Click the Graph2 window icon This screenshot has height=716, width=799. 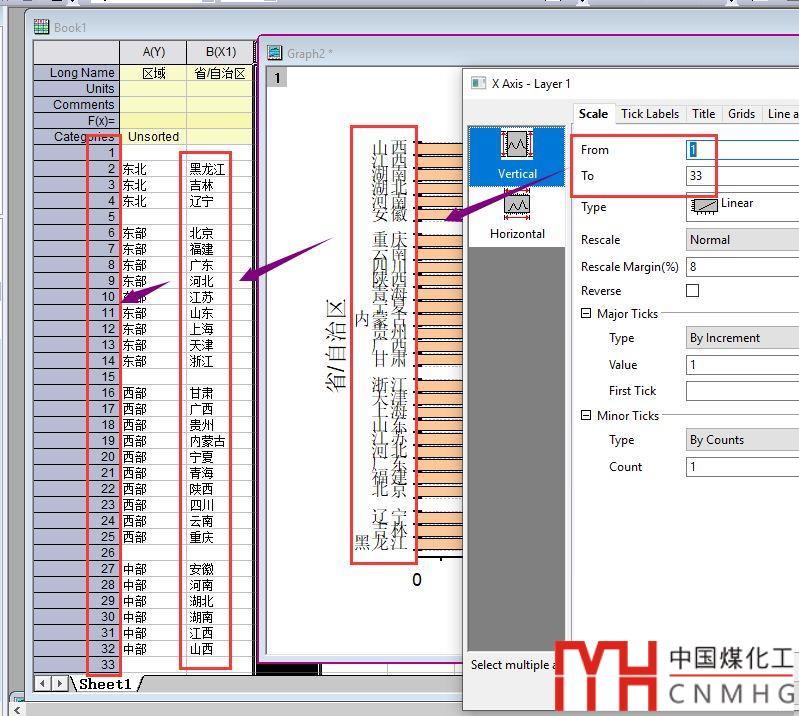pos(275,53)
